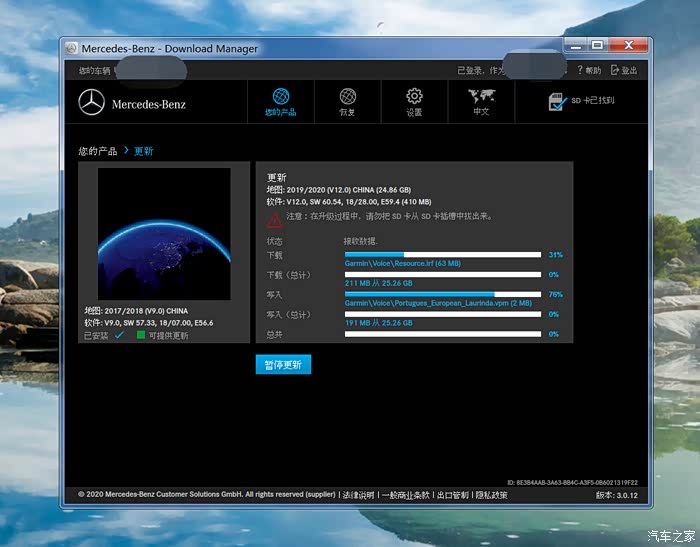Open the 您的产品 globe icon tab
This screenshot has height=547, width=700.
click(x=280, y=97)
